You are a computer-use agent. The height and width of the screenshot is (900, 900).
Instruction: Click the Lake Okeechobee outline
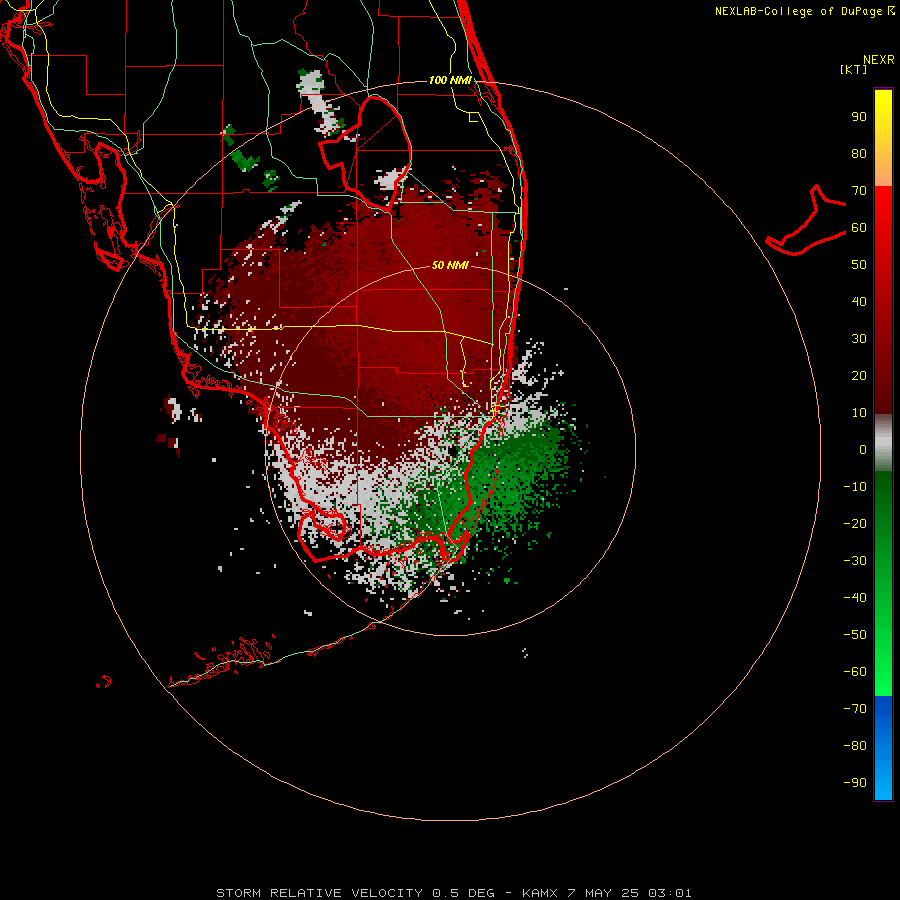pos(366,152)
